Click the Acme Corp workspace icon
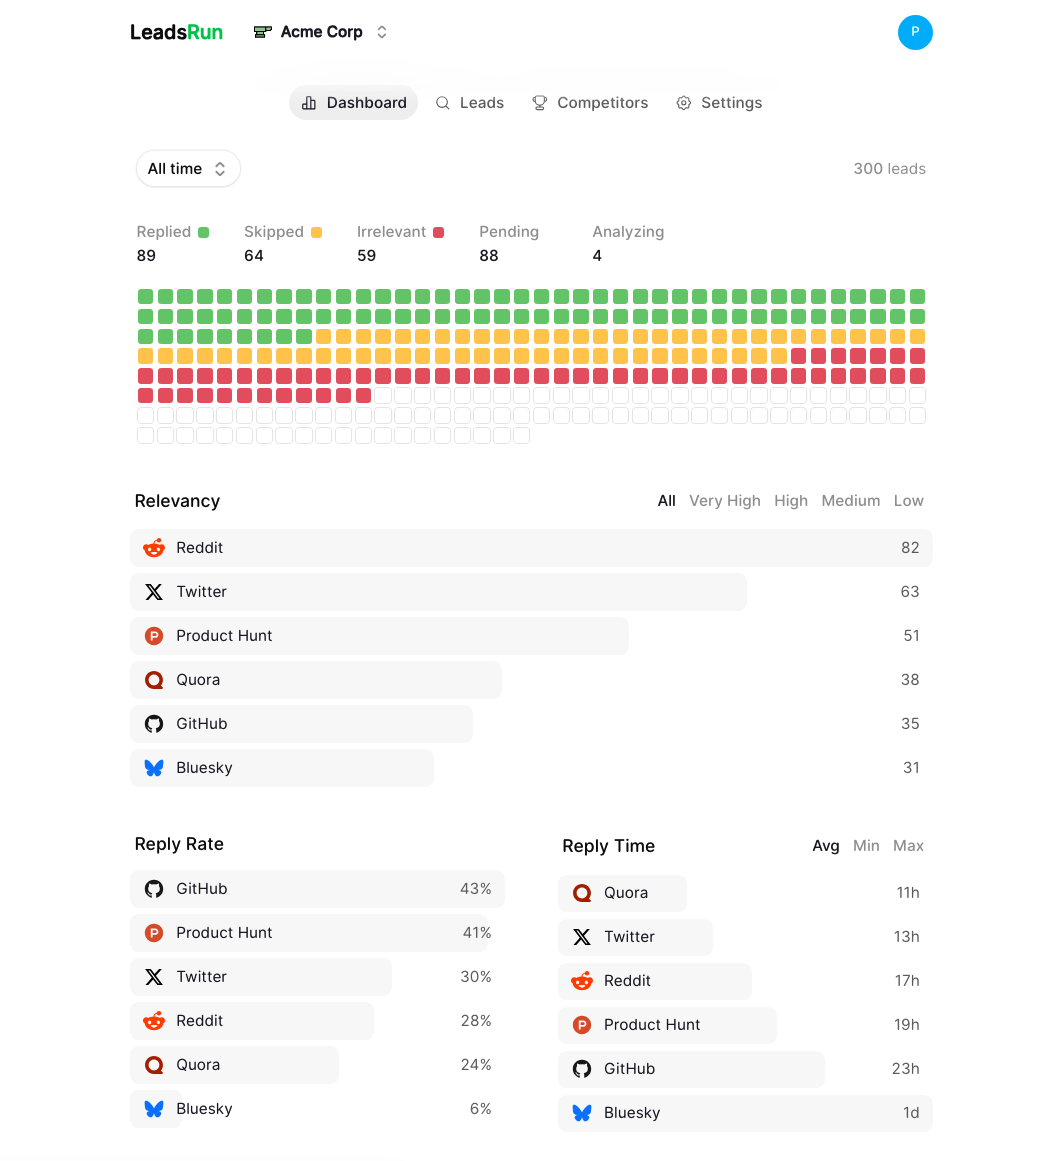 coord(262,31)
